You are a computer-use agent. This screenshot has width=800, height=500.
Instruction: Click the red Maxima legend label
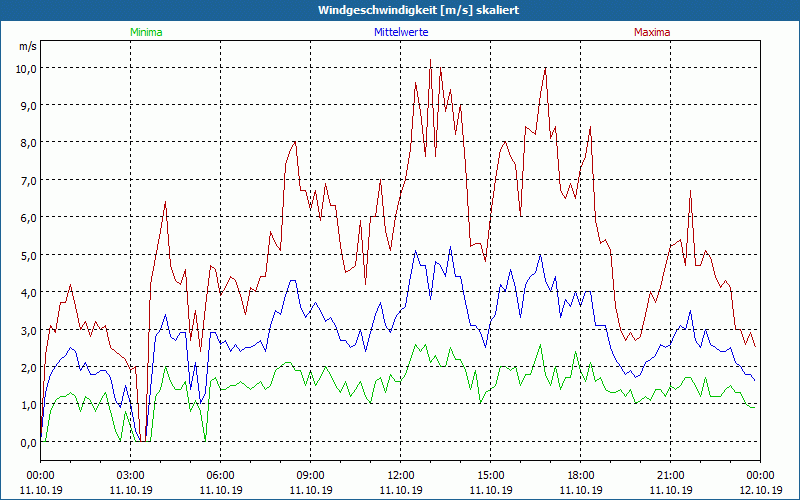pyautogui.click(x=652, y=32)
